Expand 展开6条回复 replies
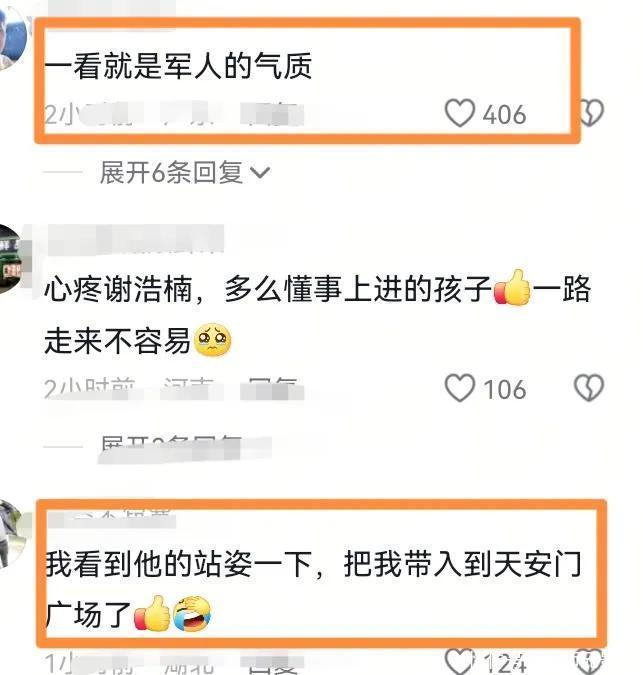 185,172
